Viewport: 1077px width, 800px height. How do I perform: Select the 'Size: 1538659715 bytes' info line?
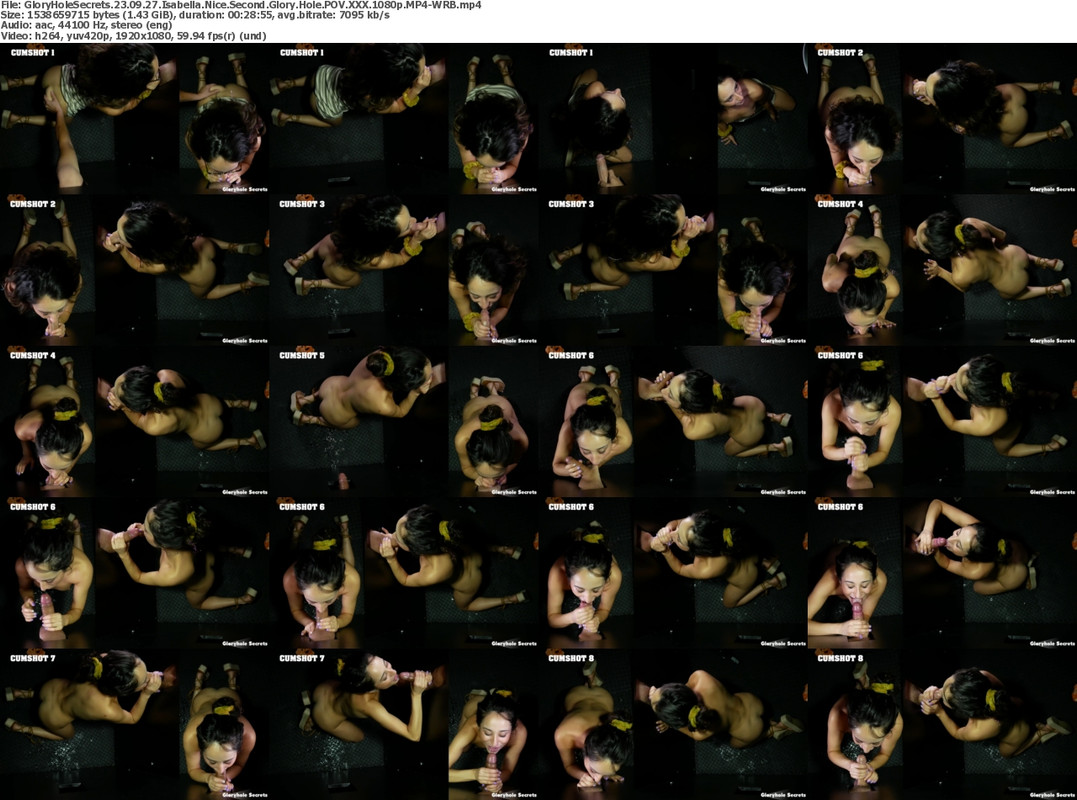[x=195, y=15]
